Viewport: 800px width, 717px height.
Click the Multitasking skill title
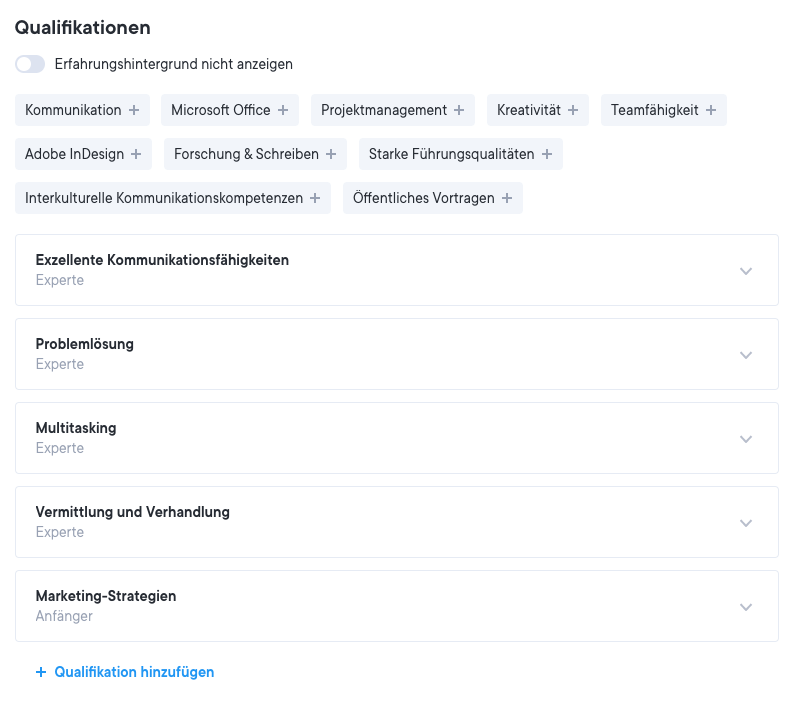pyautogui.click(x=76, y=428)
